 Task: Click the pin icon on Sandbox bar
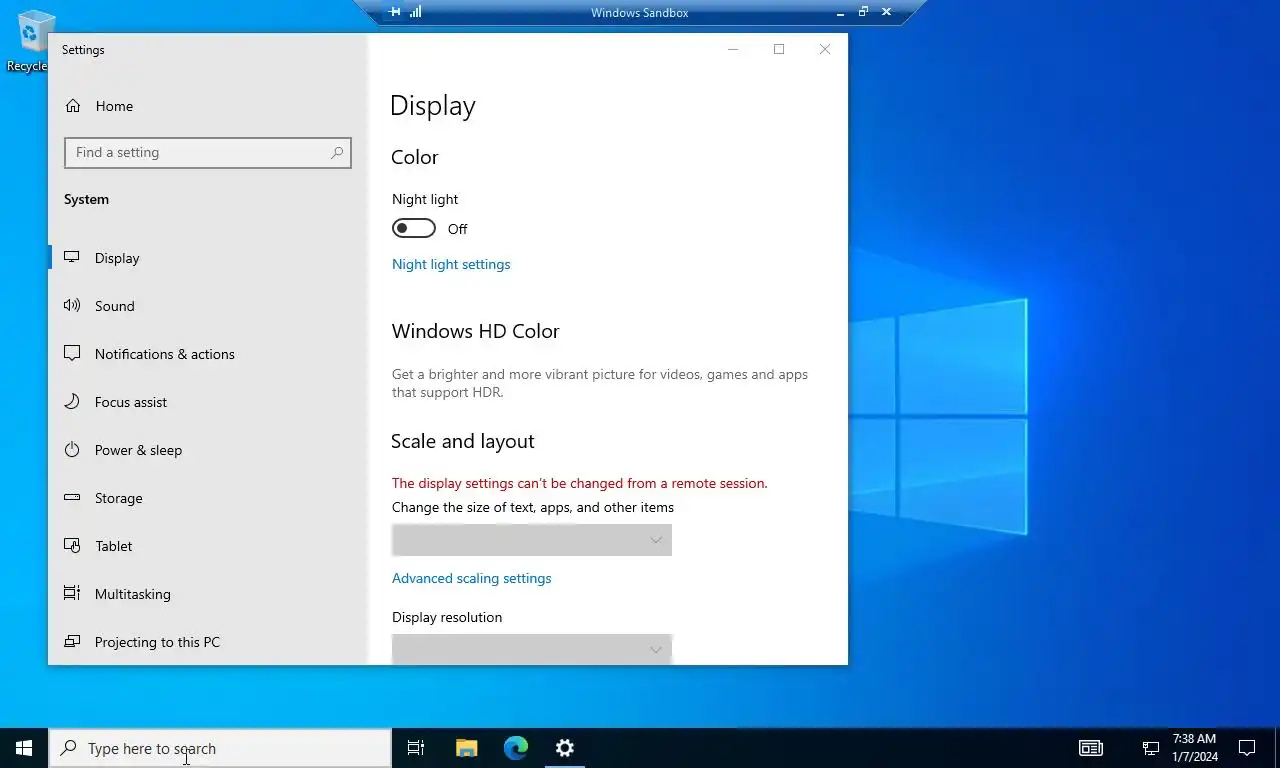click(x=395, y=12)
